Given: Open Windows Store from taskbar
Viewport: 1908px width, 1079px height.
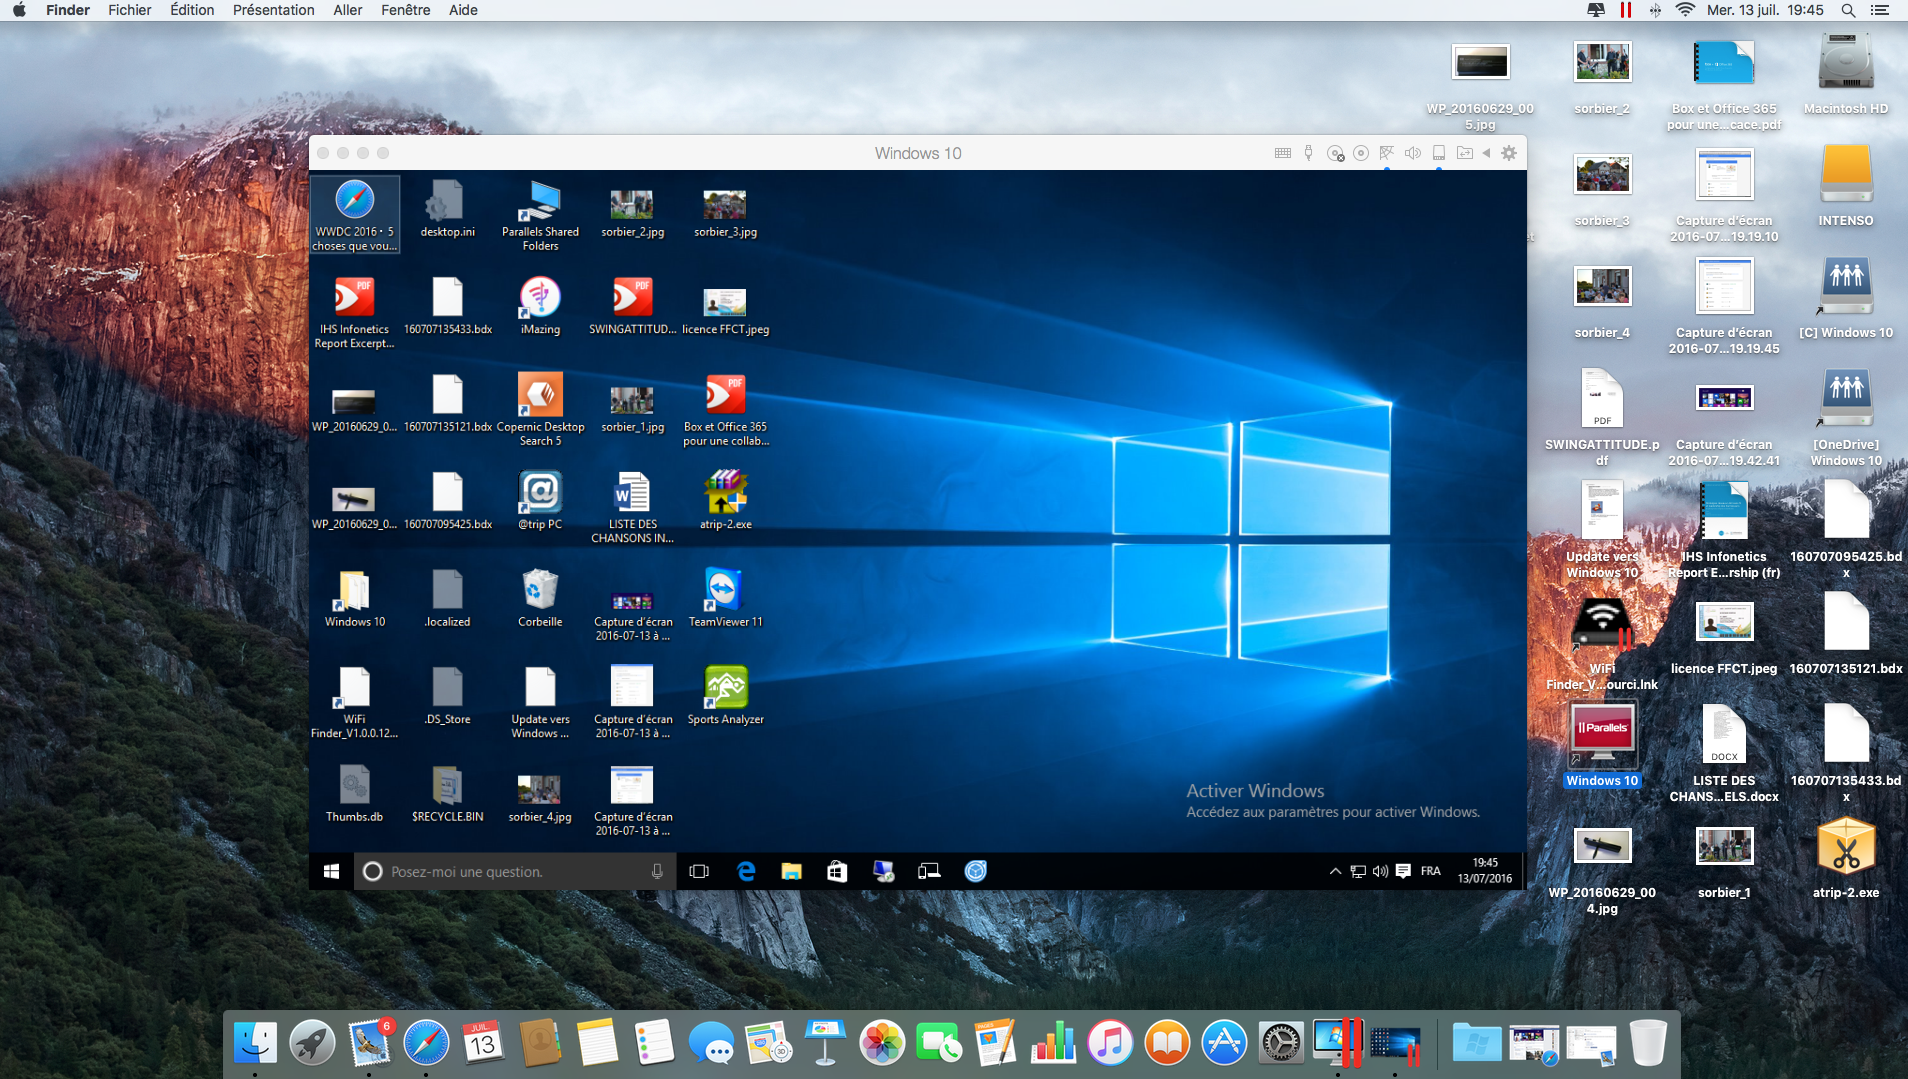Looking at the screenshot, I should click(837, 871).
